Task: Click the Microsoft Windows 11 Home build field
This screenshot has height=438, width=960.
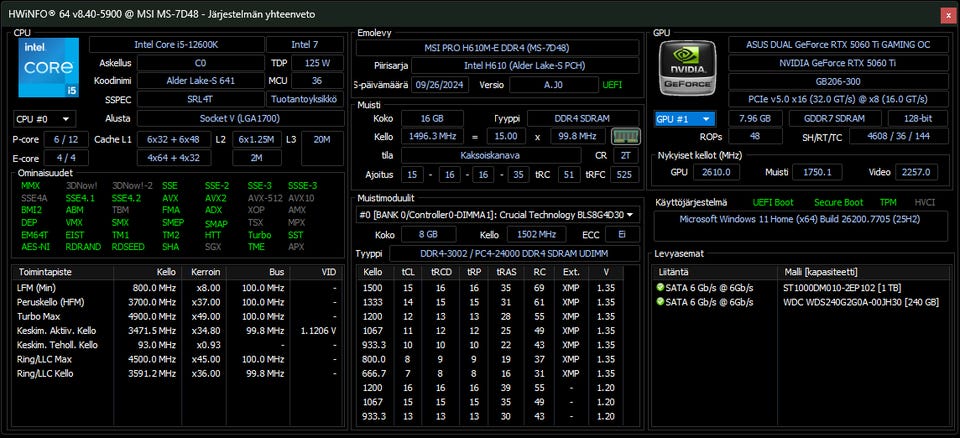Action: point(801,225)
